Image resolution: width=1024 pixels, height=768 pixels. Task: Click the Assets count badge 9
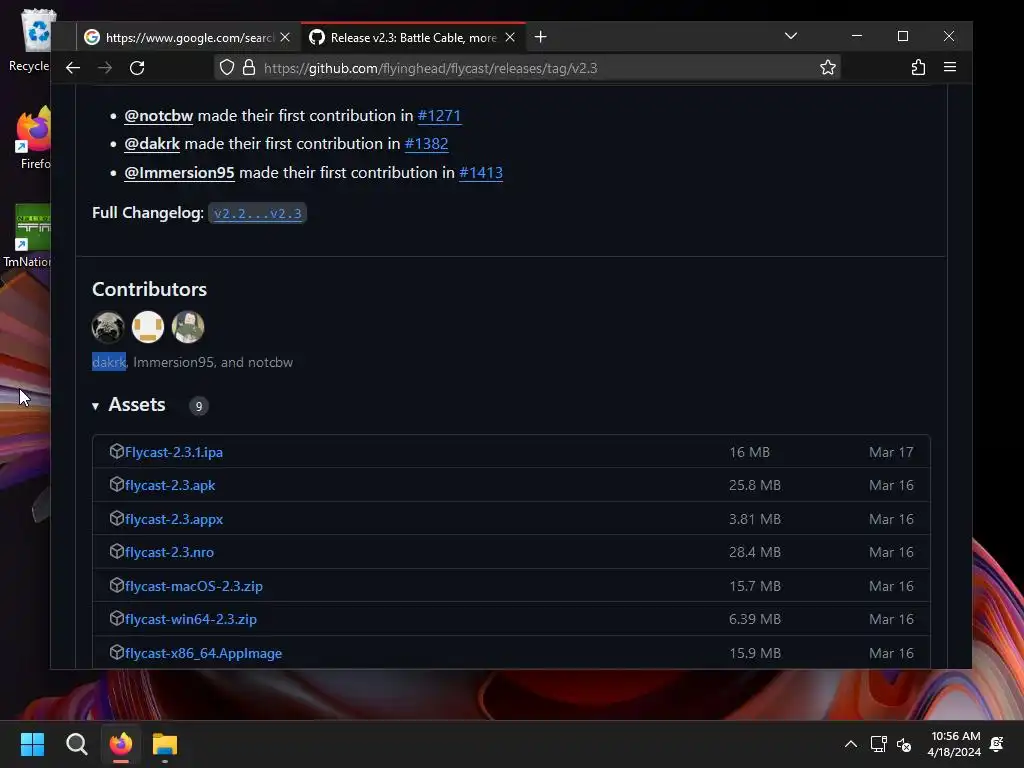pos(199,406)
